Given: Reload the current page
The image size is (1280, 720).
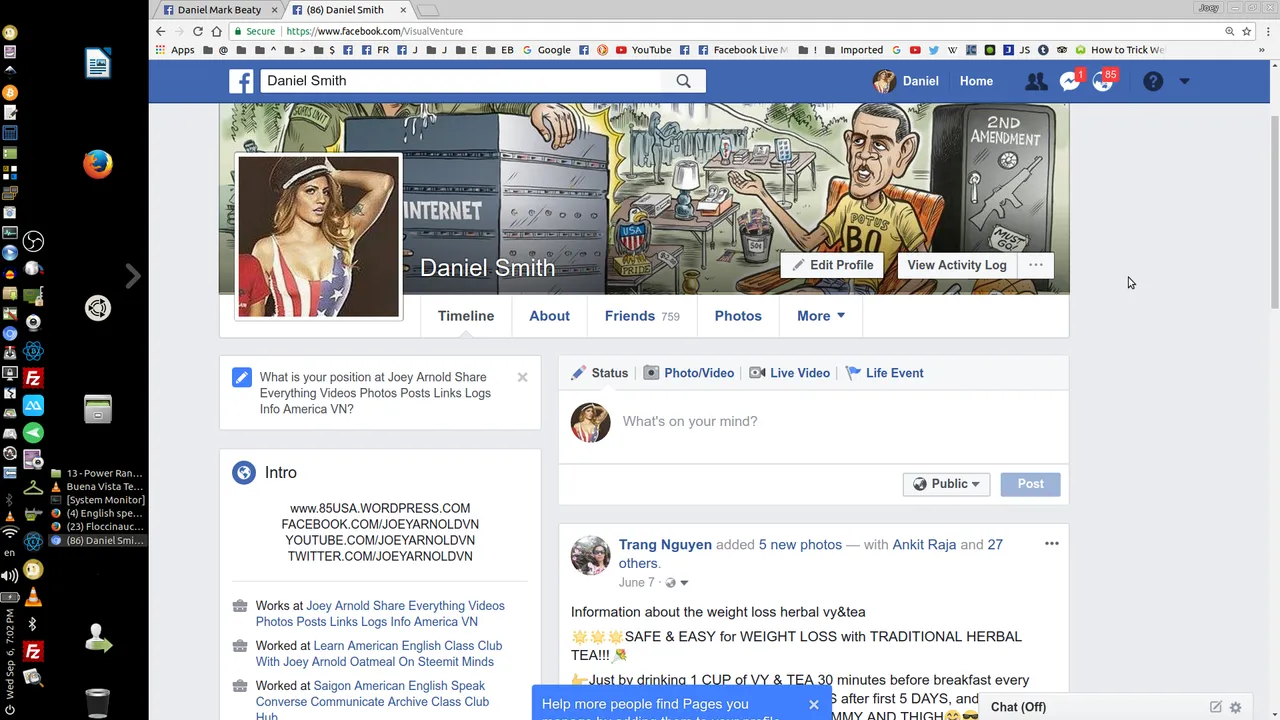Looking at the screenshot, I should (197, 31).
